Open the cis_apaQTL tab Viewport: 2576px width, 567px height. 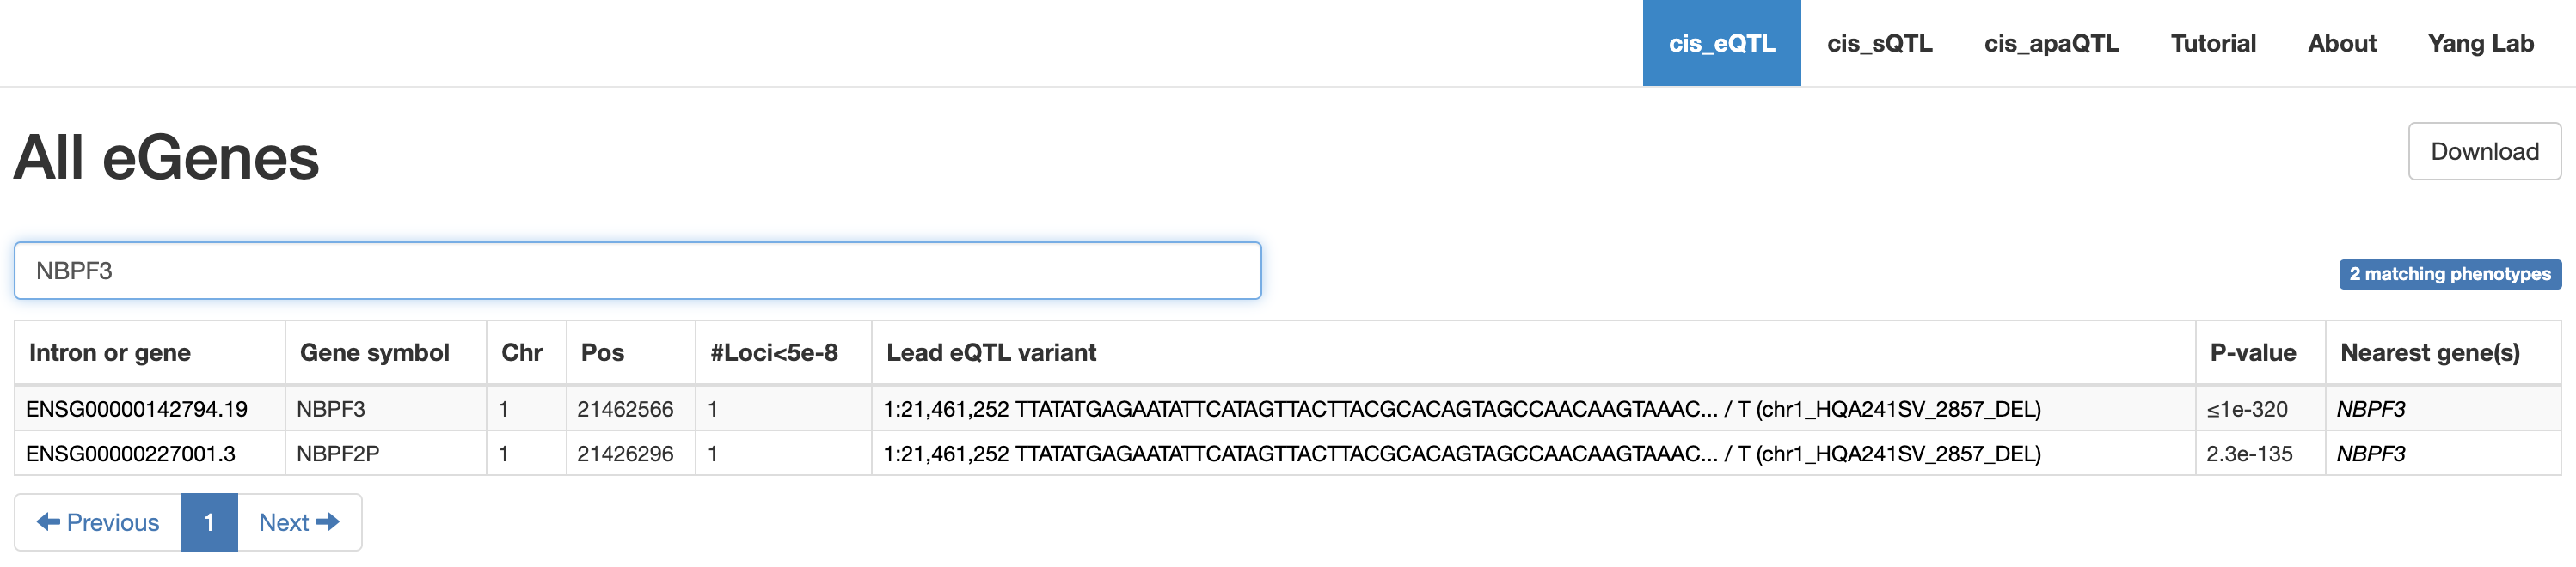tap(2051, 44)
